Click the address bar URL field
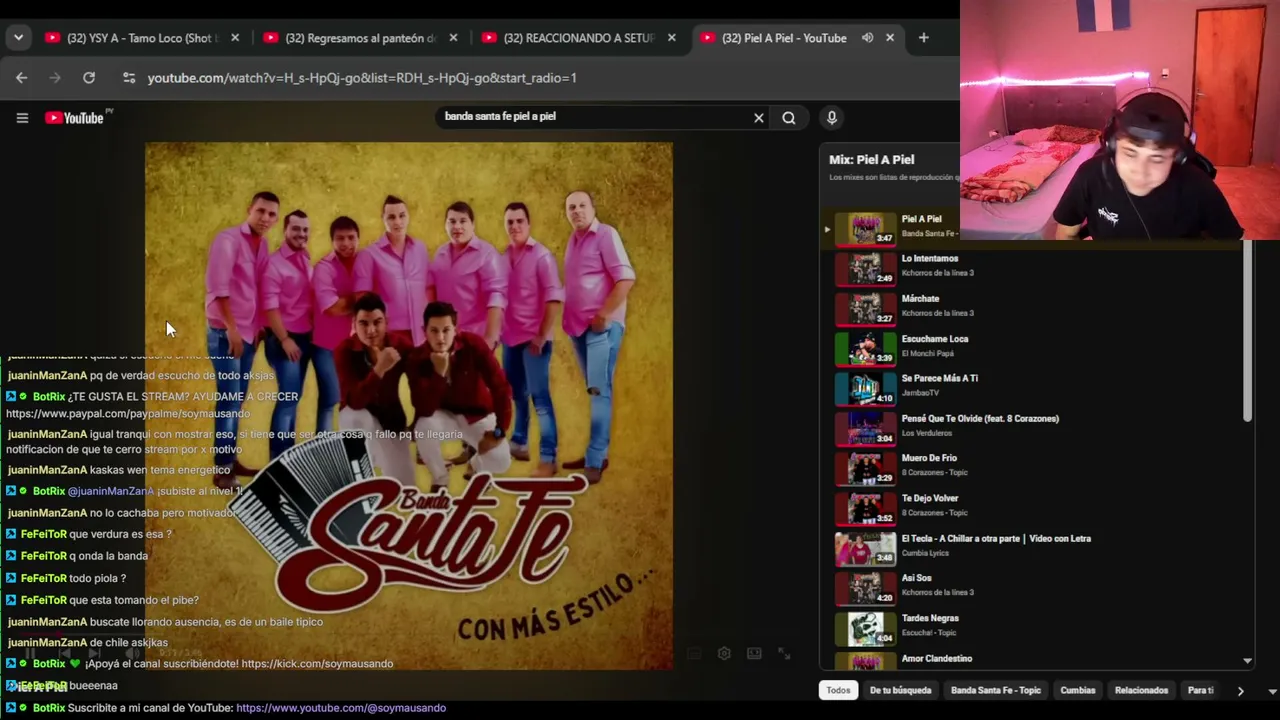 click(x=362, y=78)
